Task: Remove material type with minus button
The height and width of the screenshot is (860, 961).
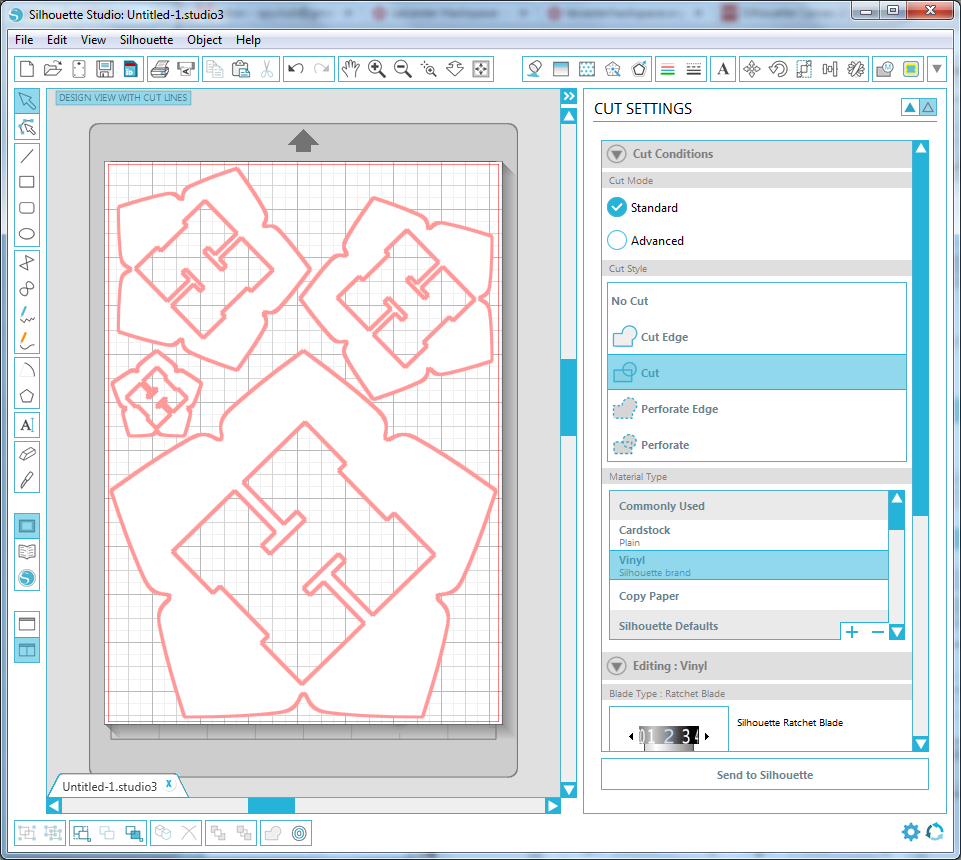Action: click(x=878, y=631)
